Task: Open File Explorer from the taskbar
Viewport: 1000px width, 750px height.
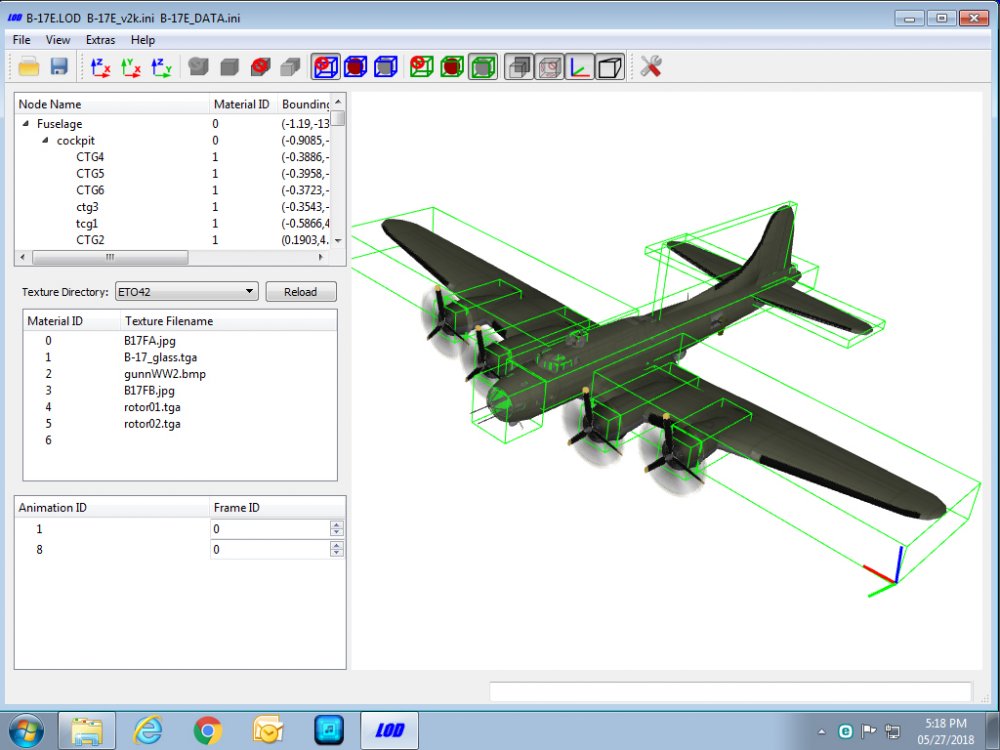Action: point(87,731)
